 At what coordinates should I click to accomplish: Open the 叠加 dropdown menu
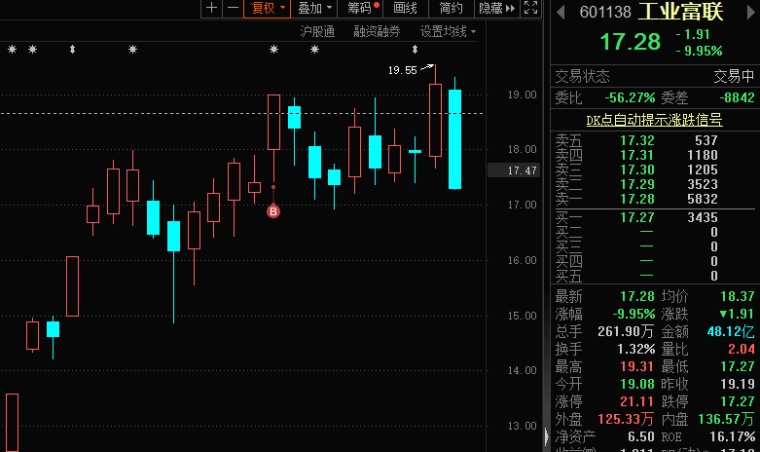(x=314, y=8)
